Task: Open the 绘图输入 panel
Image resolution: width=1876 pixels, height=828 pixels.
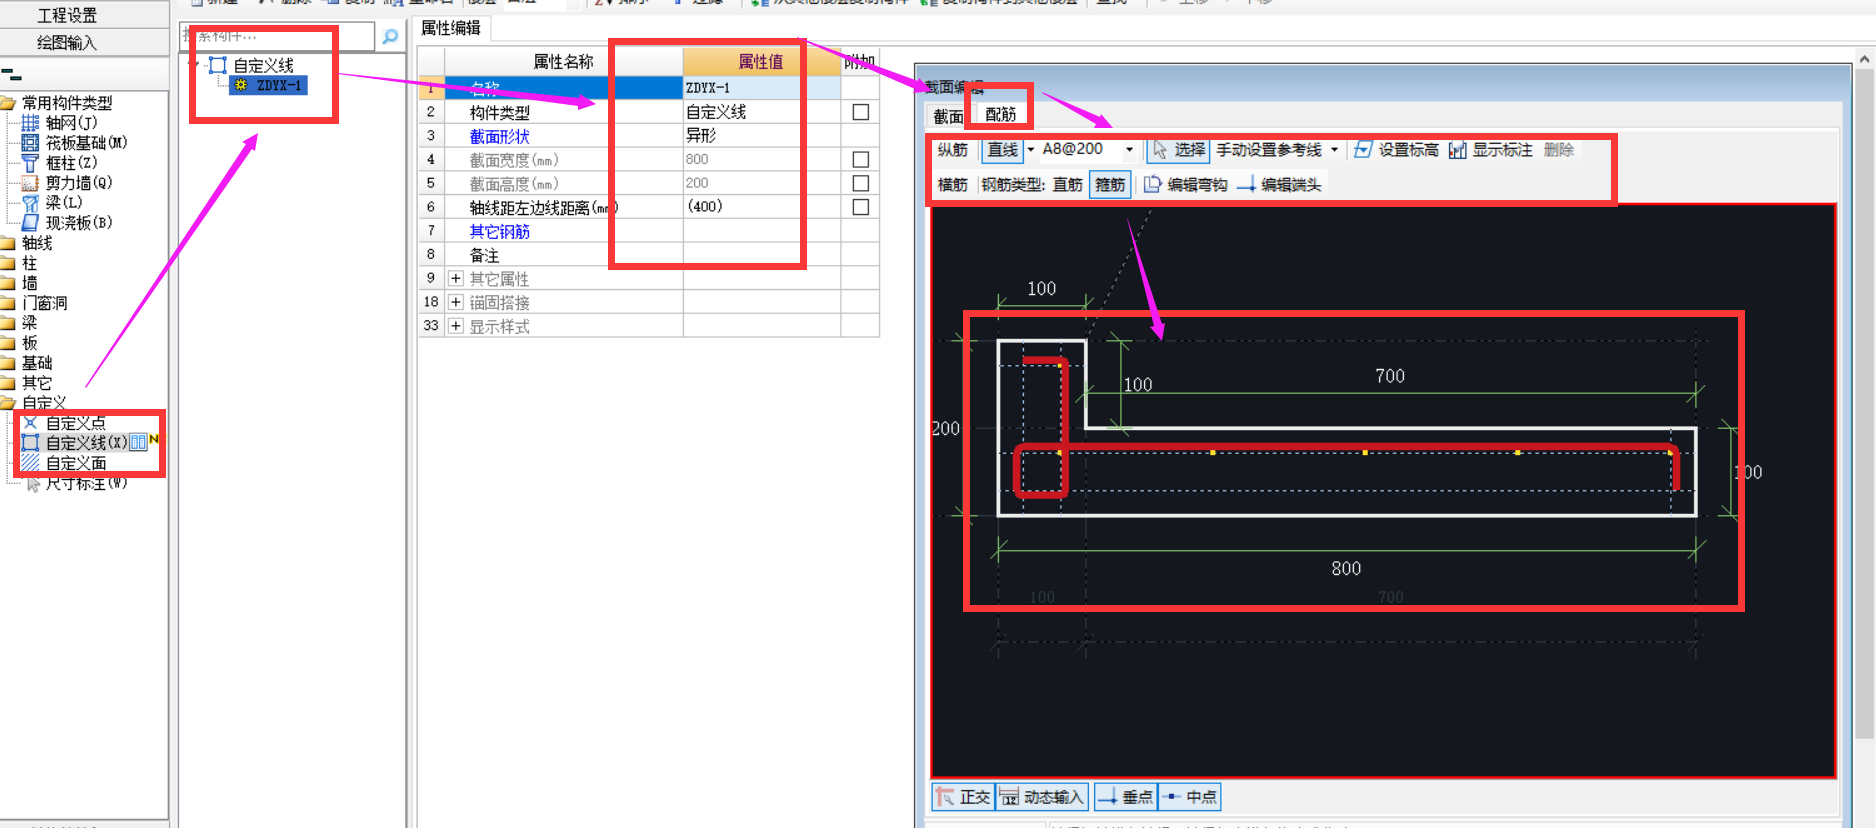Action: 67,42
